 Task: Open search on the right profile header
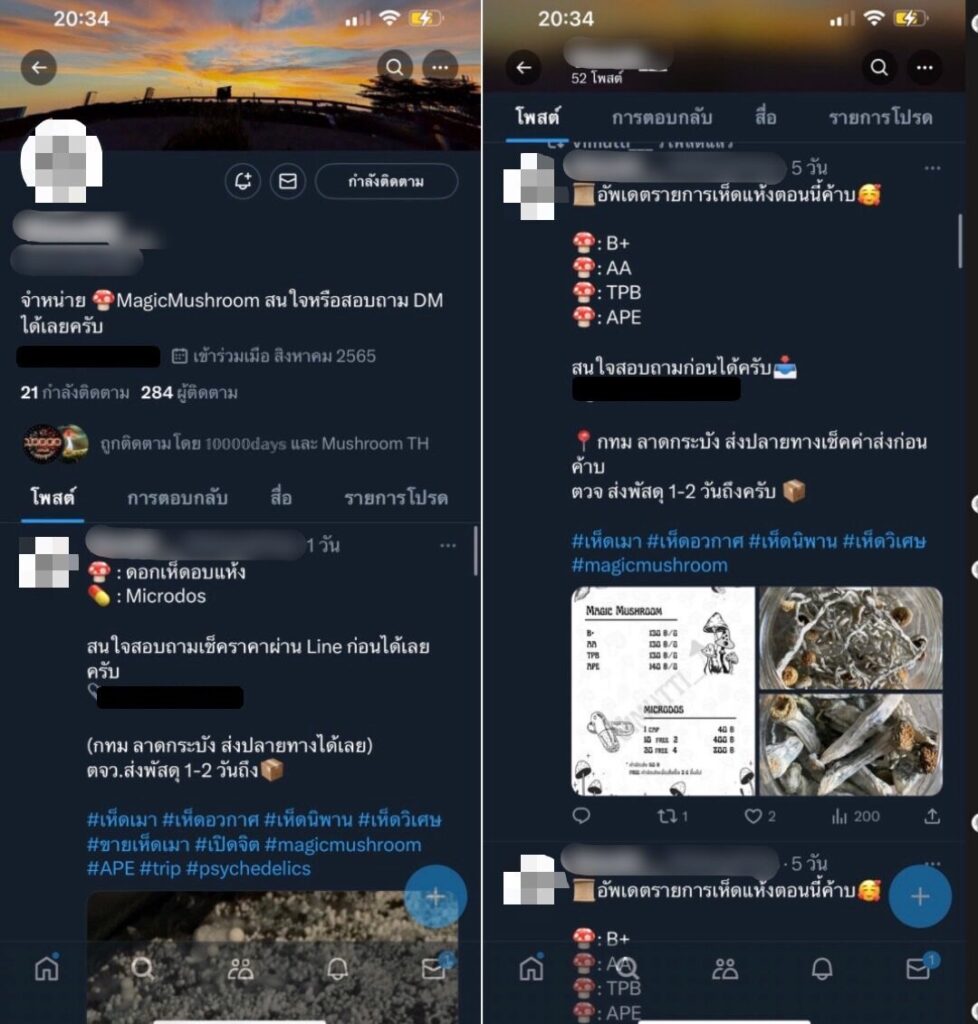pos(879,67)
